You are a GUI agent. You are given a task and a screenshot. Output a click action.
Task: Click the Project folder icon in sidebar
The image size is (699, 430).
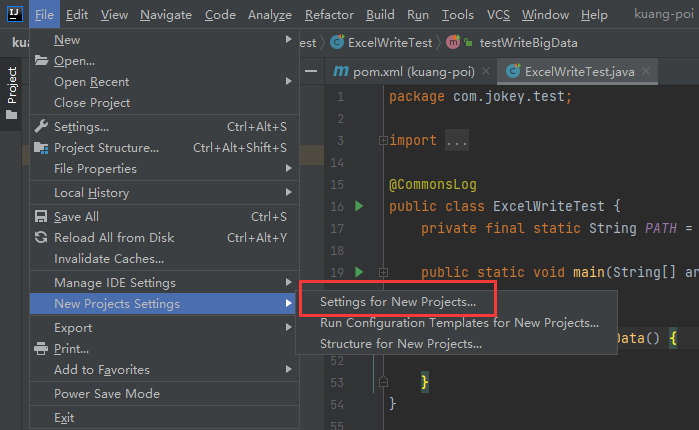[12, 115]
